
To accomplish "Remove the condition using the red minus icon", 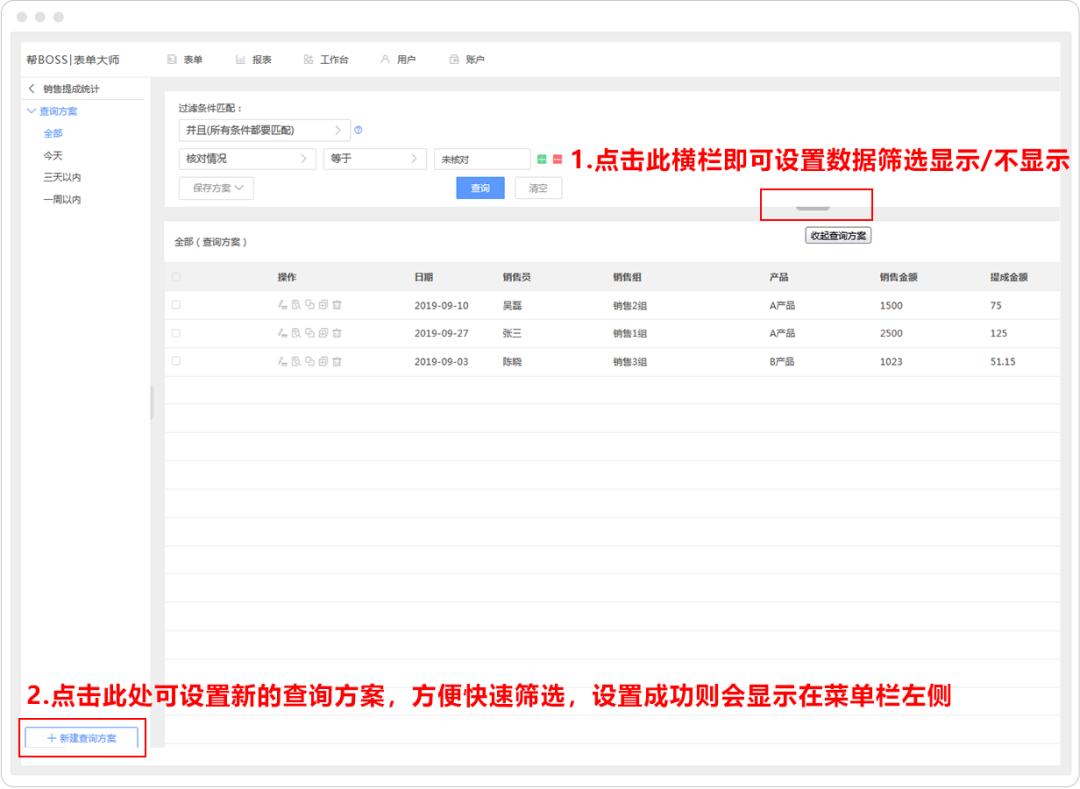I will [x=556, y=159].
